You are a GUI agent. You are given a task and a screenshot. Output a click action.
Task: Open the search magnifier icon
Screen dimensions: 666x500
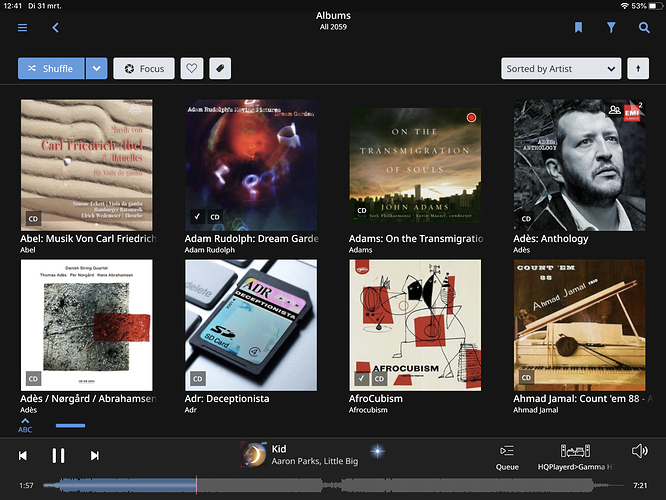click(644, 28)
